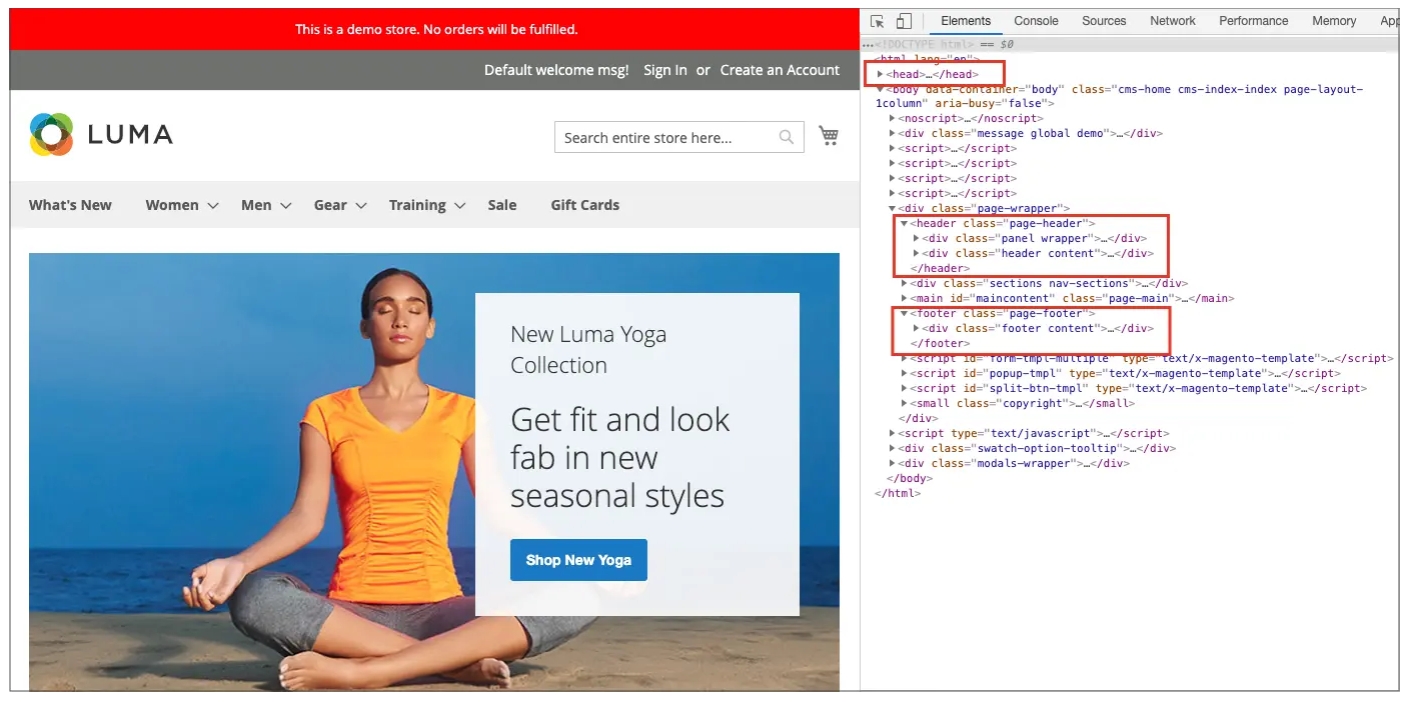Expand the Women menu chevron

(213, 206)
